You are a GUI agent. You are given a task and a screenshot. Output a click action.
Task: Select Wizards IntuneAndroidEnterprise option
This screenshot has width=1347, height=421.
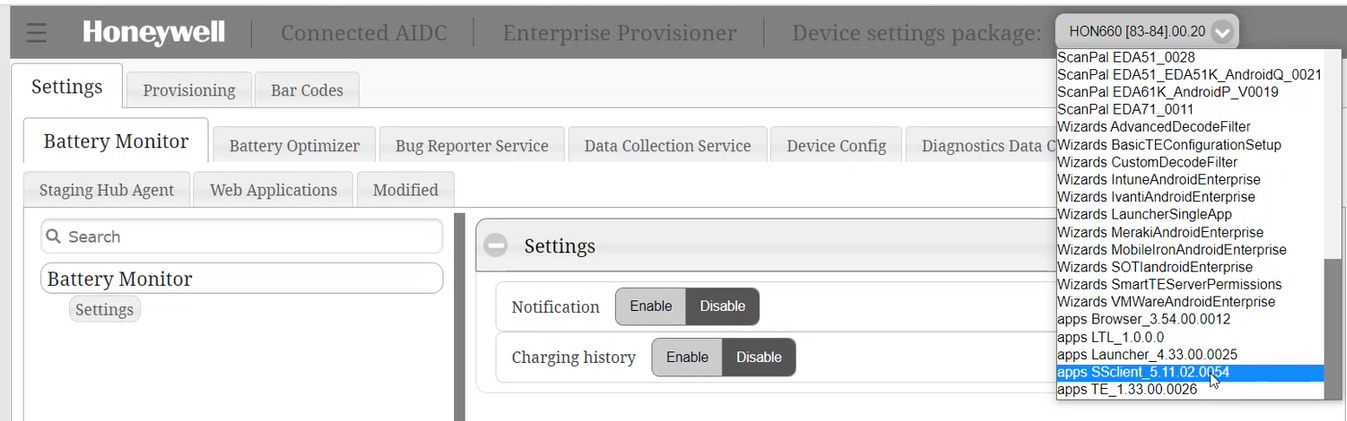(x=1190, y=179)
